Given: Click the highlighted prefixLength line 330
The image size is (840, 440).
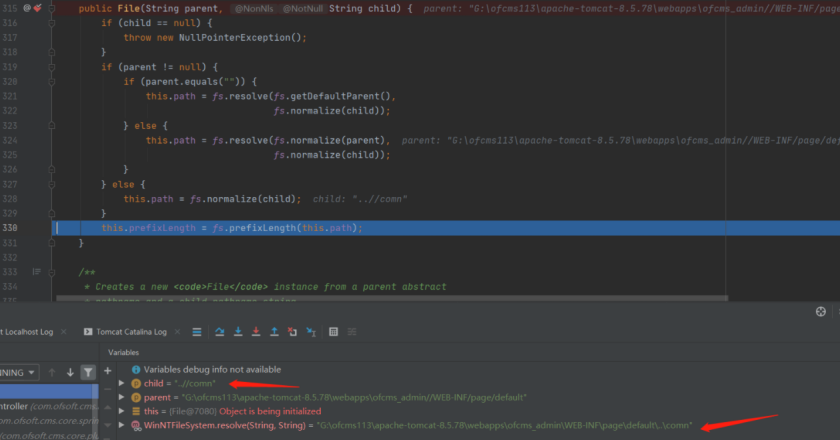Looking at the screenshot, I should [446, 228].
